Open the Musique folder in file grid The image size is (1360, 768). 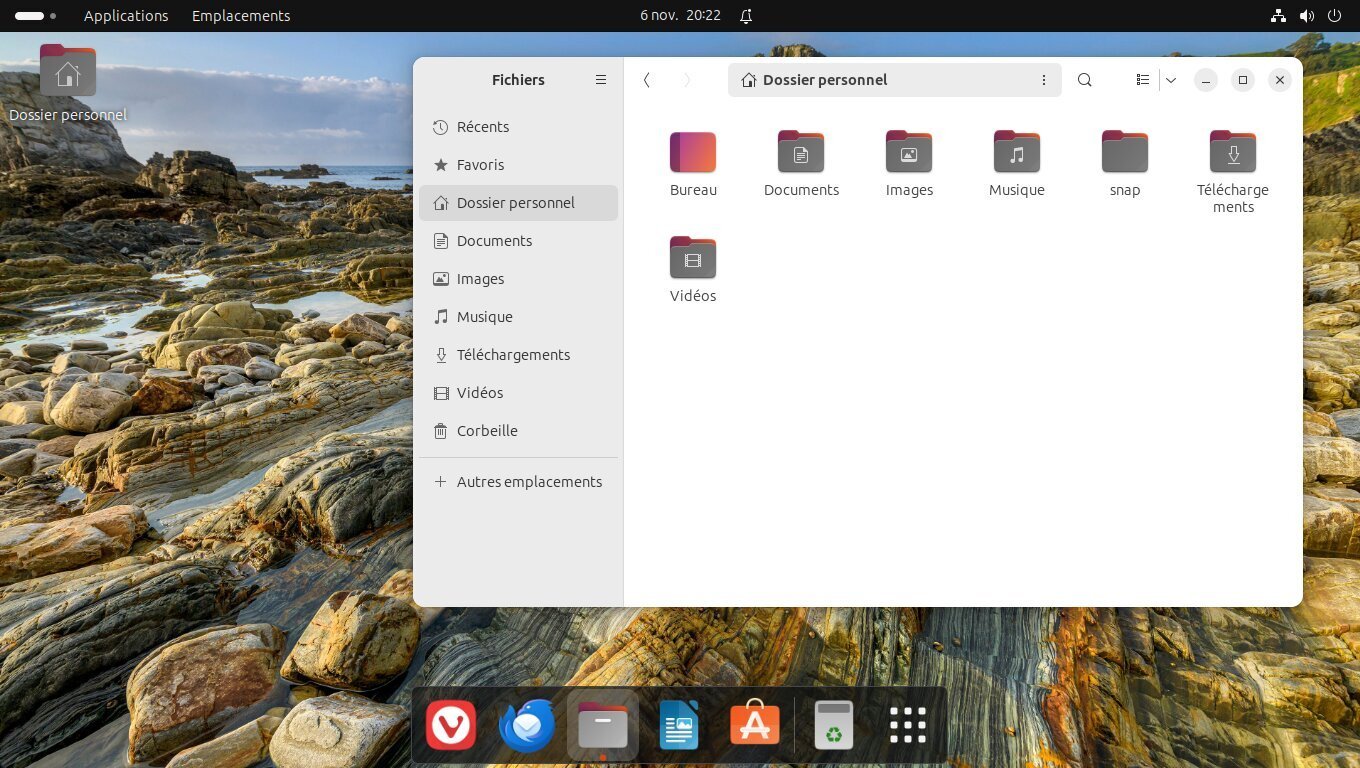coord(1016,153)
